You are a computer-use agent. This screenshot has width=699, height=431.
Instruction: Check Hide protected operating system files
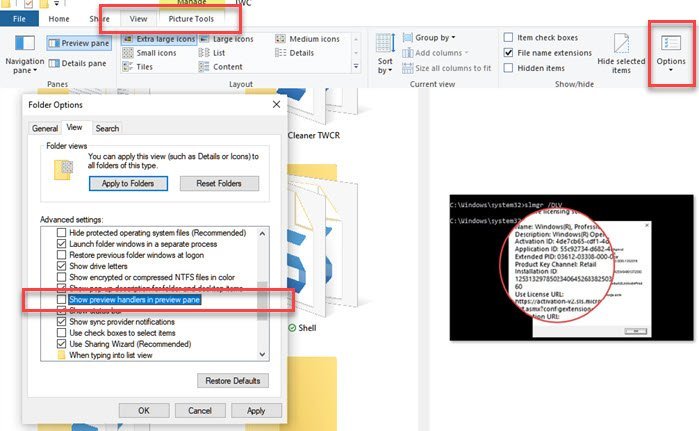pyautogui.click(x=62, y=233)
